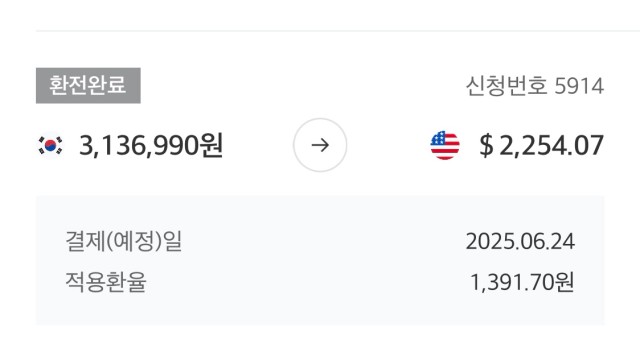640x360 pixels.
Task: Select the 1,391.70 exchange rate digits
Action: tap(512, 282)
